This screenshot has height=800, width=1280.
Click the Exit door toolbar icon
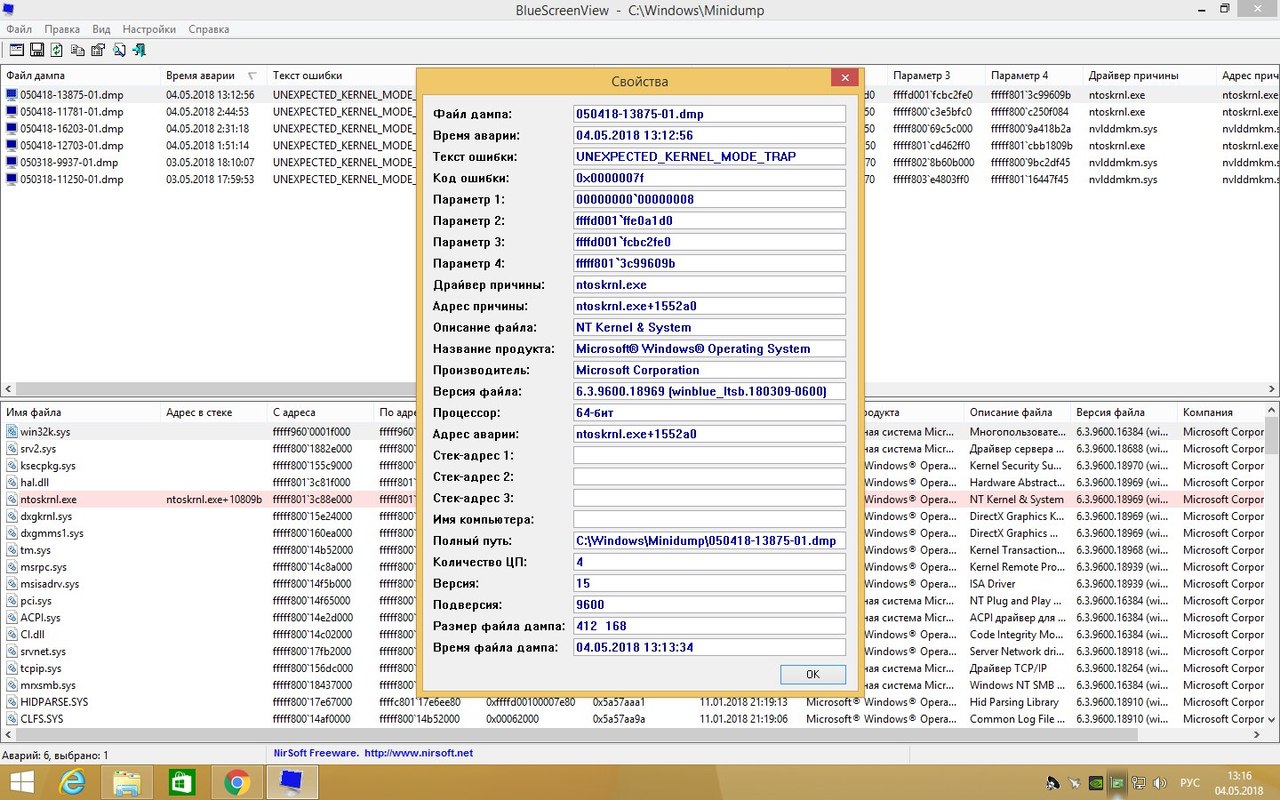pos(139,50)
